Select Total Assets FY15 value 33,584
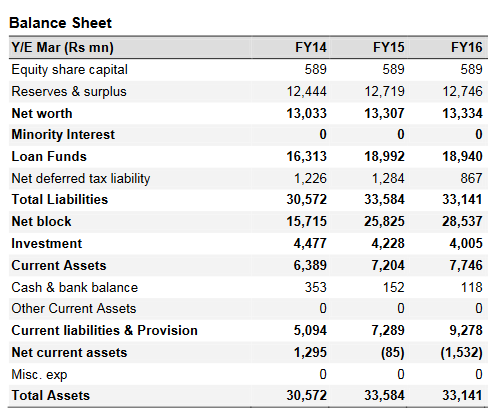488x414 pixels. pyautogui.click(x=384, y=395)
